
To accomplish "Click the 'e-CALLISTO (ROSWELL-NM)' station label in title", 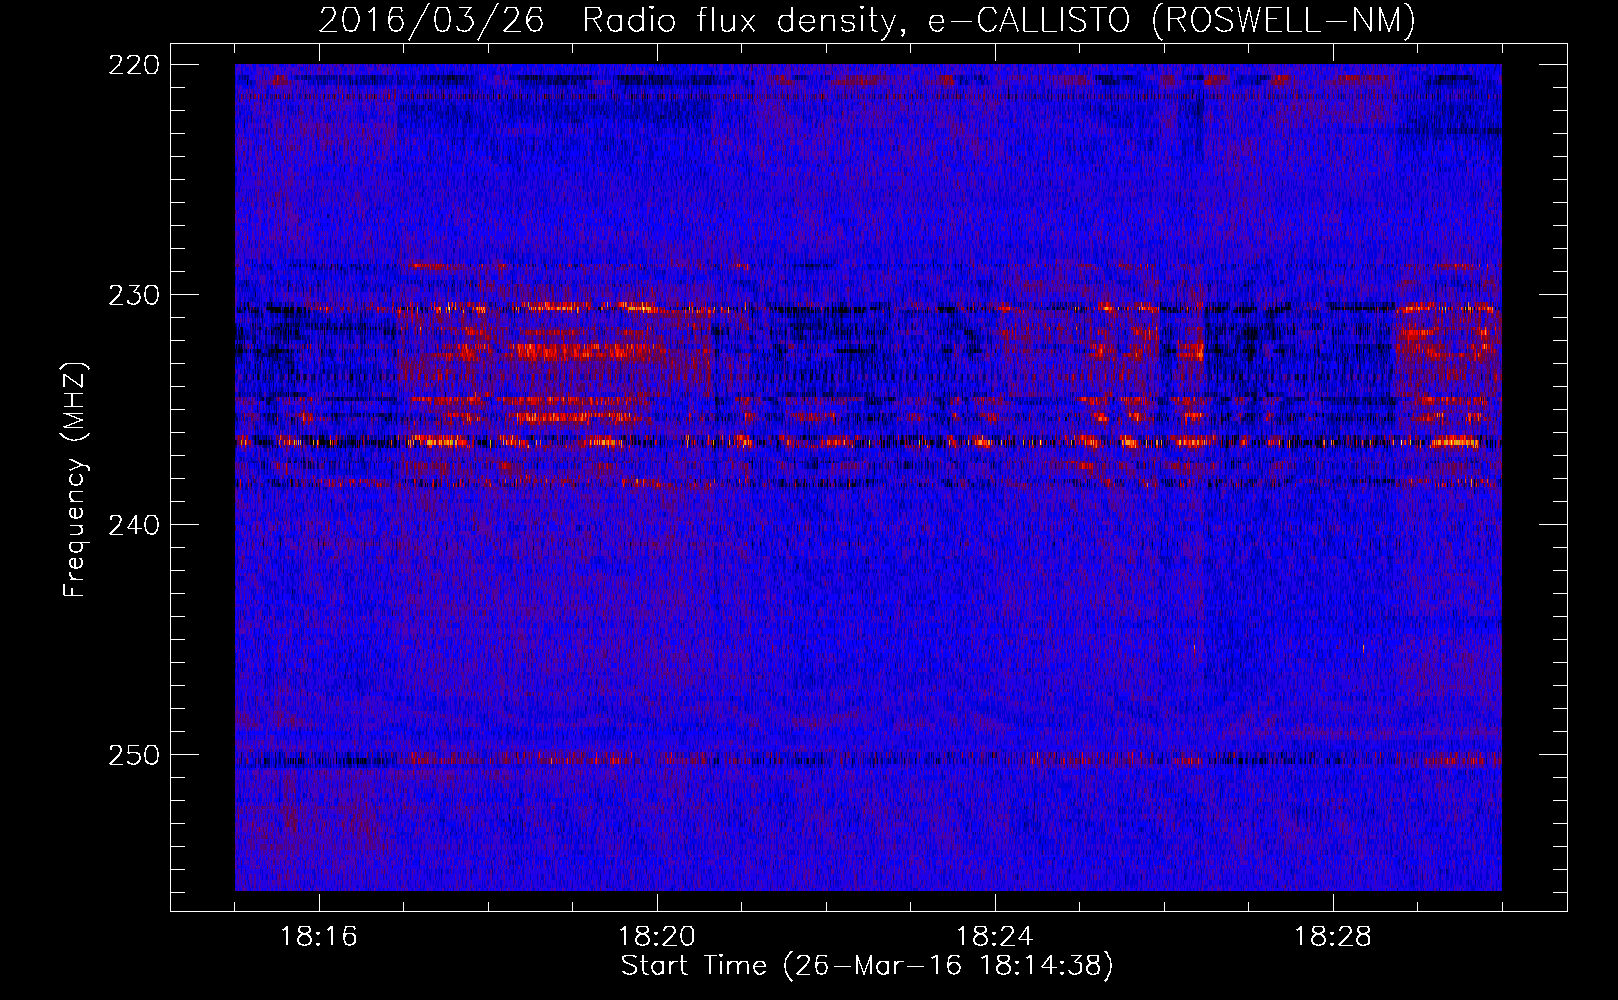I will 1172,21.
